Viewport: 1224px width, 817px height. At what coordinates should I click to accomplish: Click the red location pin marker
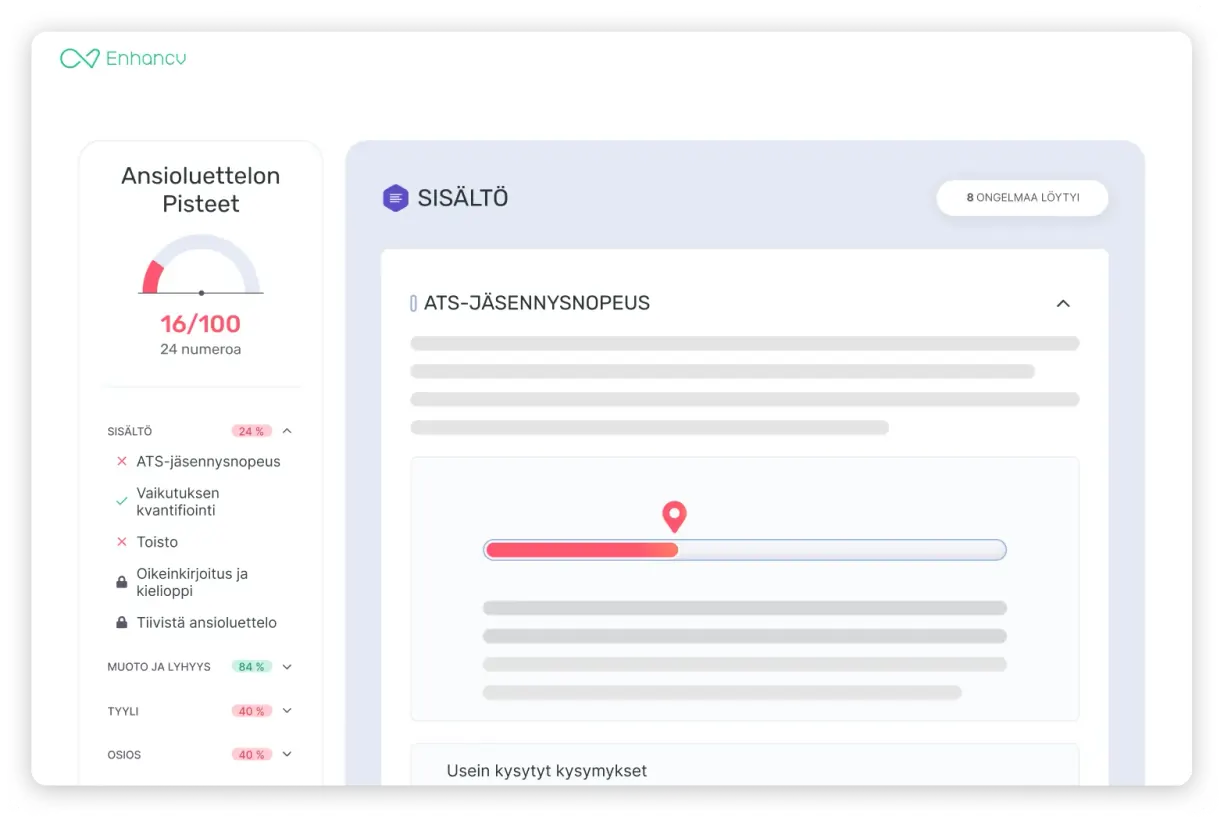pos(675,517)
